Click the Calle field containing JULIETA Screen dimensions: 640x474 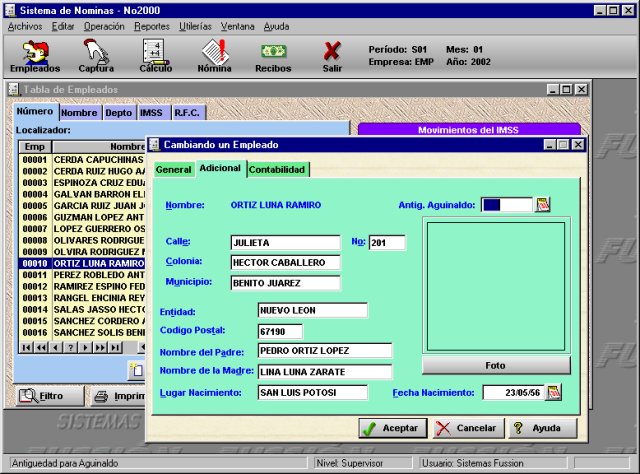(285, 243)
